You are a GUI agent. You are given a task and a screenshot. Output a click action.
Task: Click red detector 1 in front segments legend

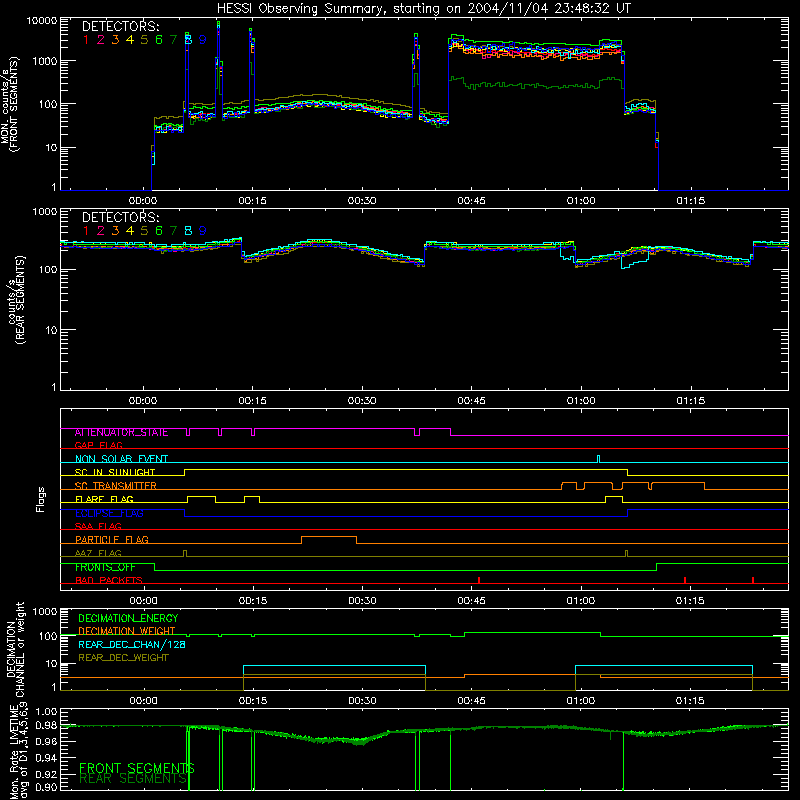86,40
